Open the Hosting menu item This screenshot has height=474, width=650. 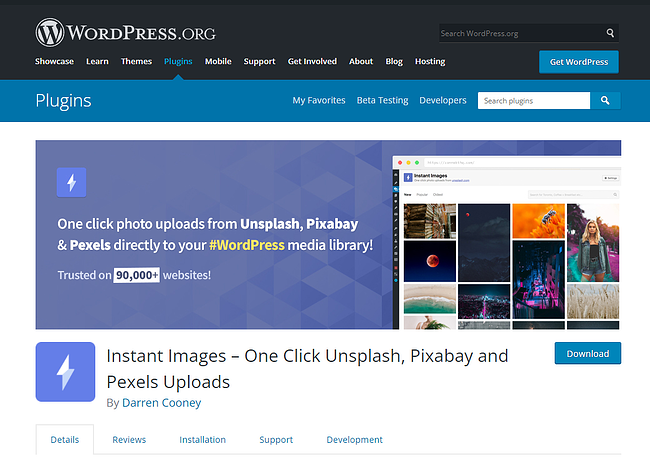[x=430, y=61]
